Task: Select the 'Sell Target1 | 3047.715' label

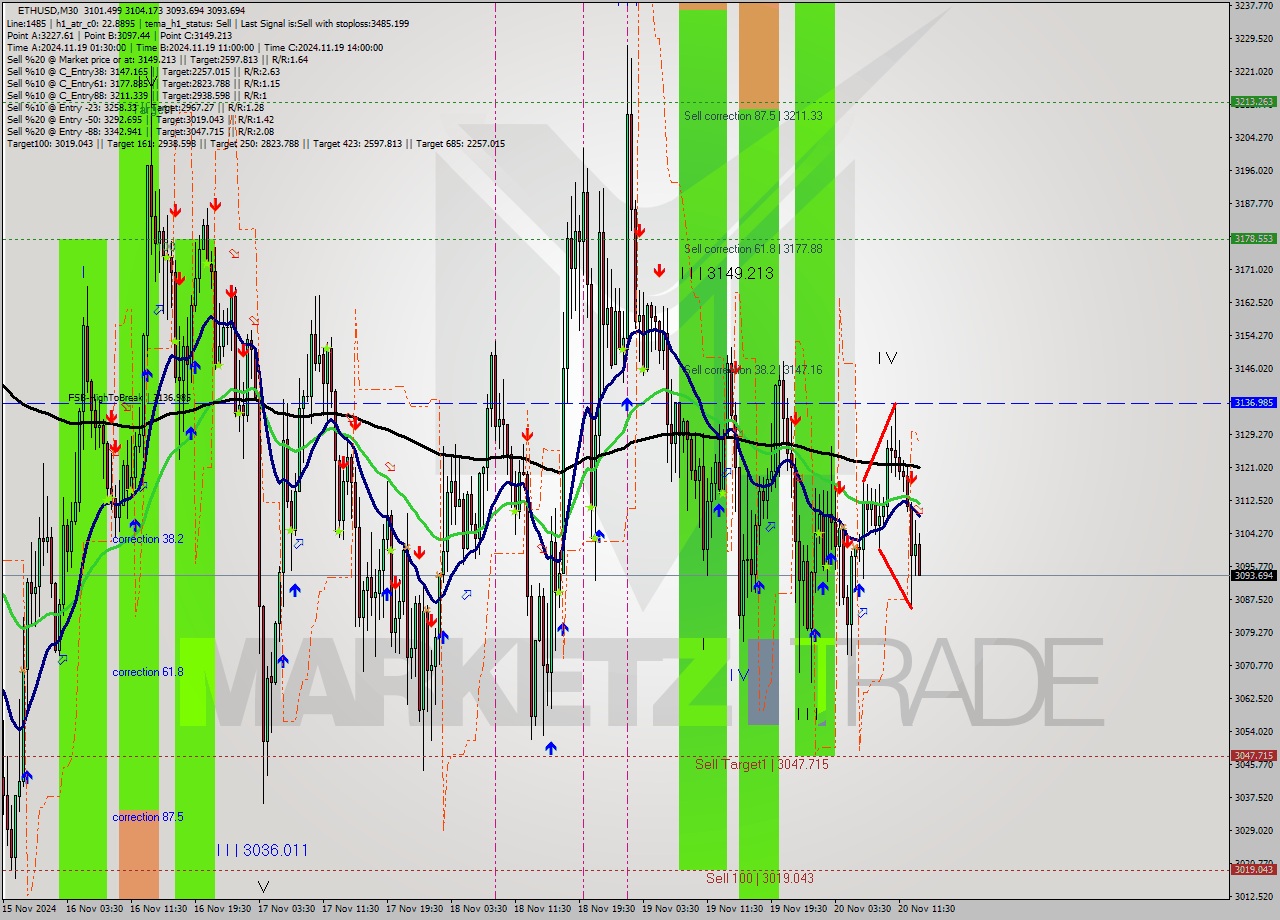Action: pyautogui.click(x=762, y=764)
